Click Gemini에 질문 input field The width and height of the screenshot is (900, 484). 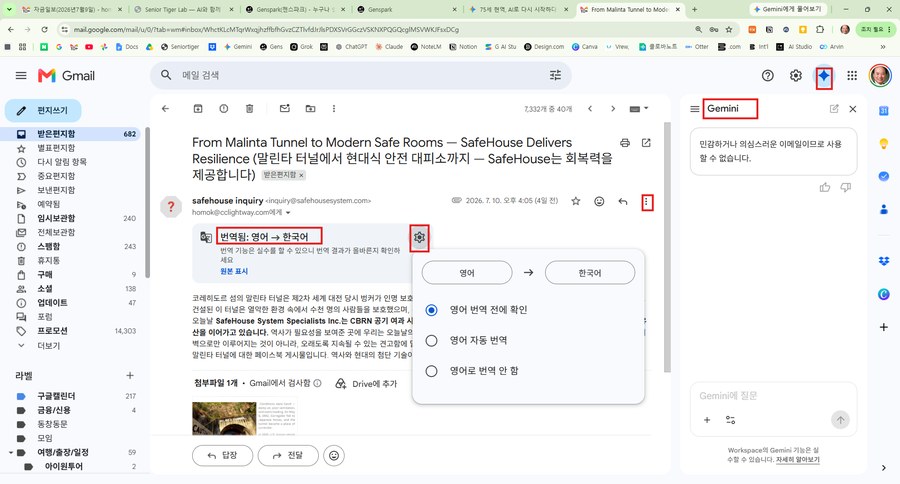pyautogui.click(x=773, y=396)
